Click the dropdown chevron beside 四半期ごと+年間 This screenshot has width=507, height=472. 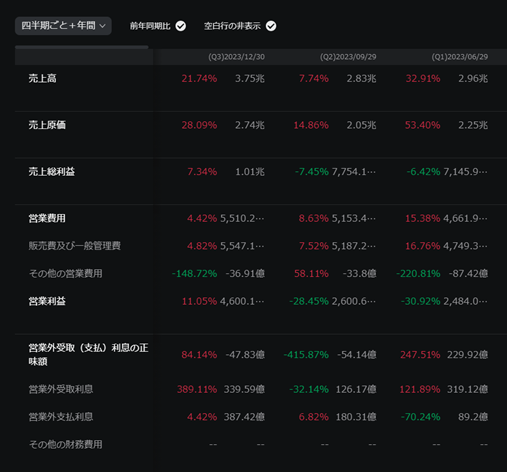click(x=103, y=26)
